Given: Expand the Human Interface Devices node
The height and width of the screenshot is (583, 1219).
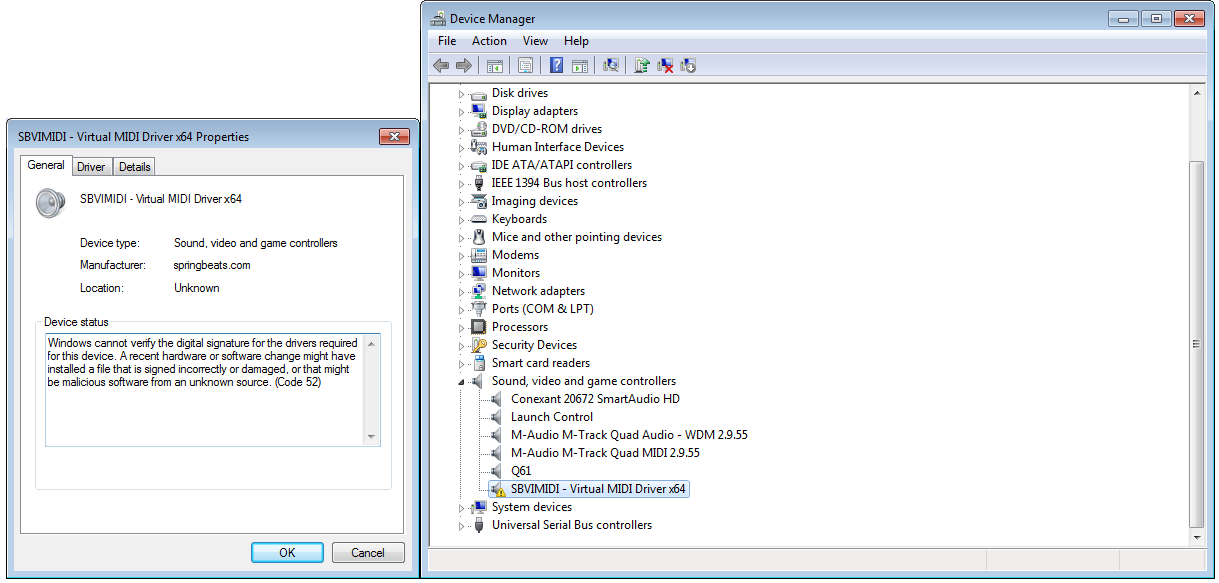Looking at the screenshot, I should 462,148.
